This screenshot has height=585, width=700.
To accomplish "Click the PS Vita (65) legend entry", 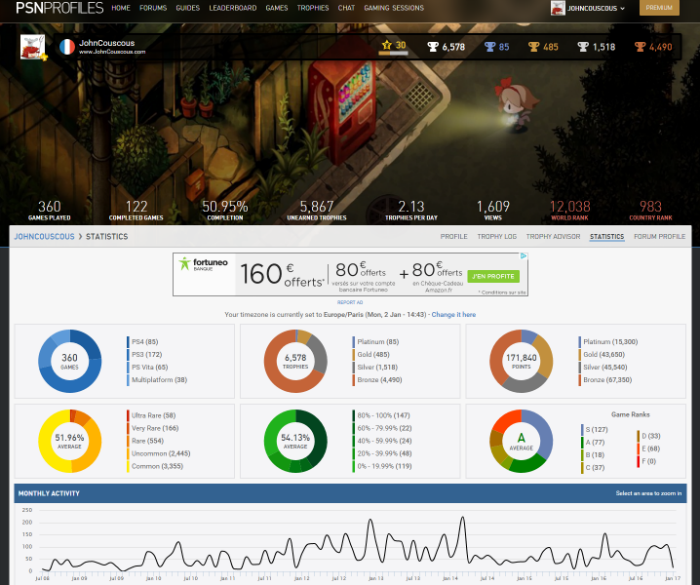I will [x=150, y=368].
